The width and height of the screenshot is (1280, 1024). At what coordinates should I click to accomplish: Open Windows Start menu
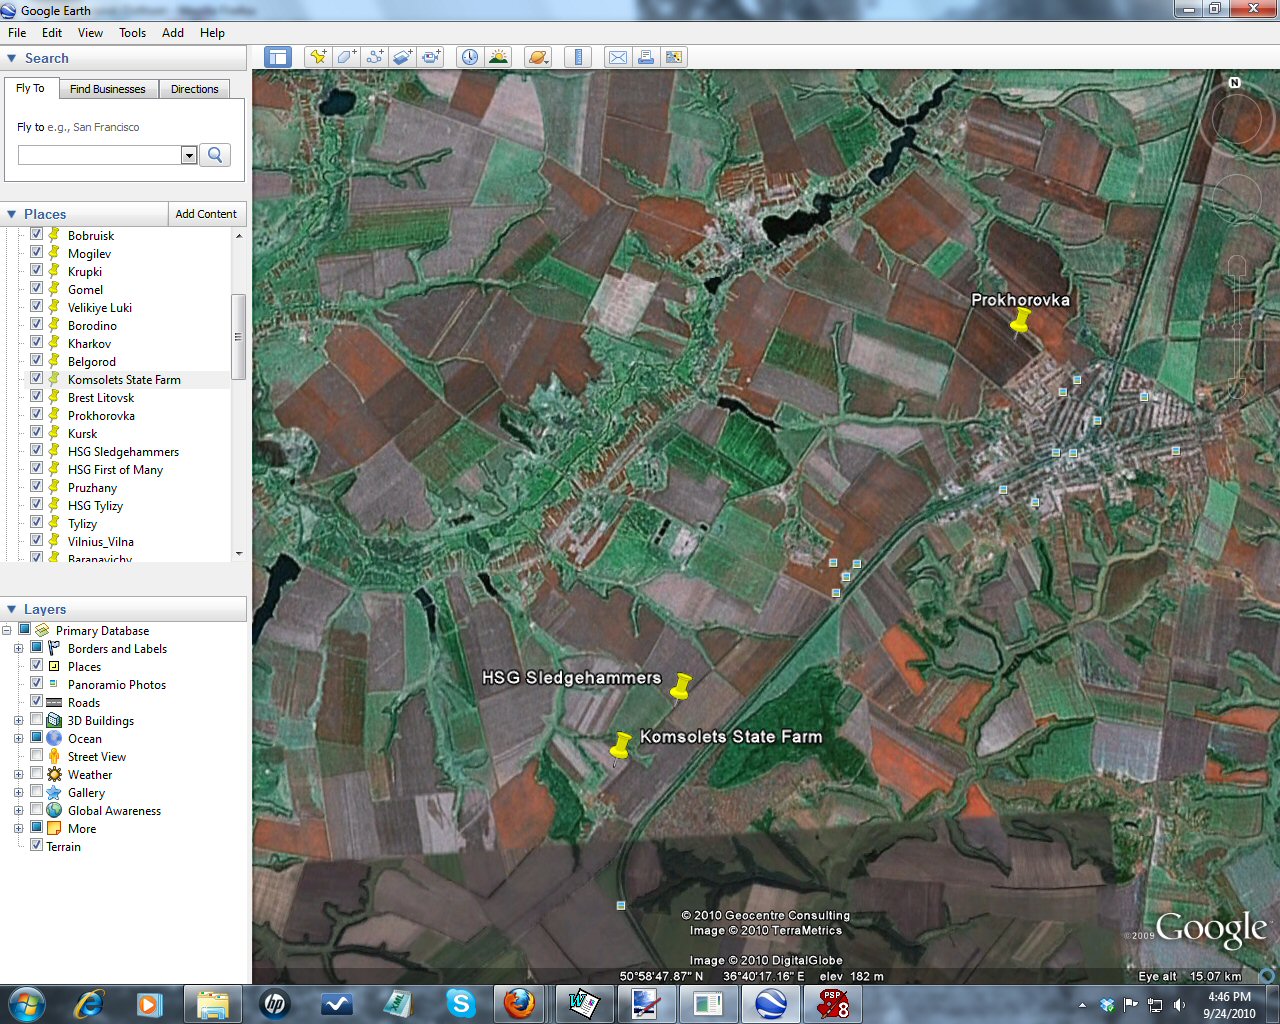pyautogui.click(x=26, y=1003)
